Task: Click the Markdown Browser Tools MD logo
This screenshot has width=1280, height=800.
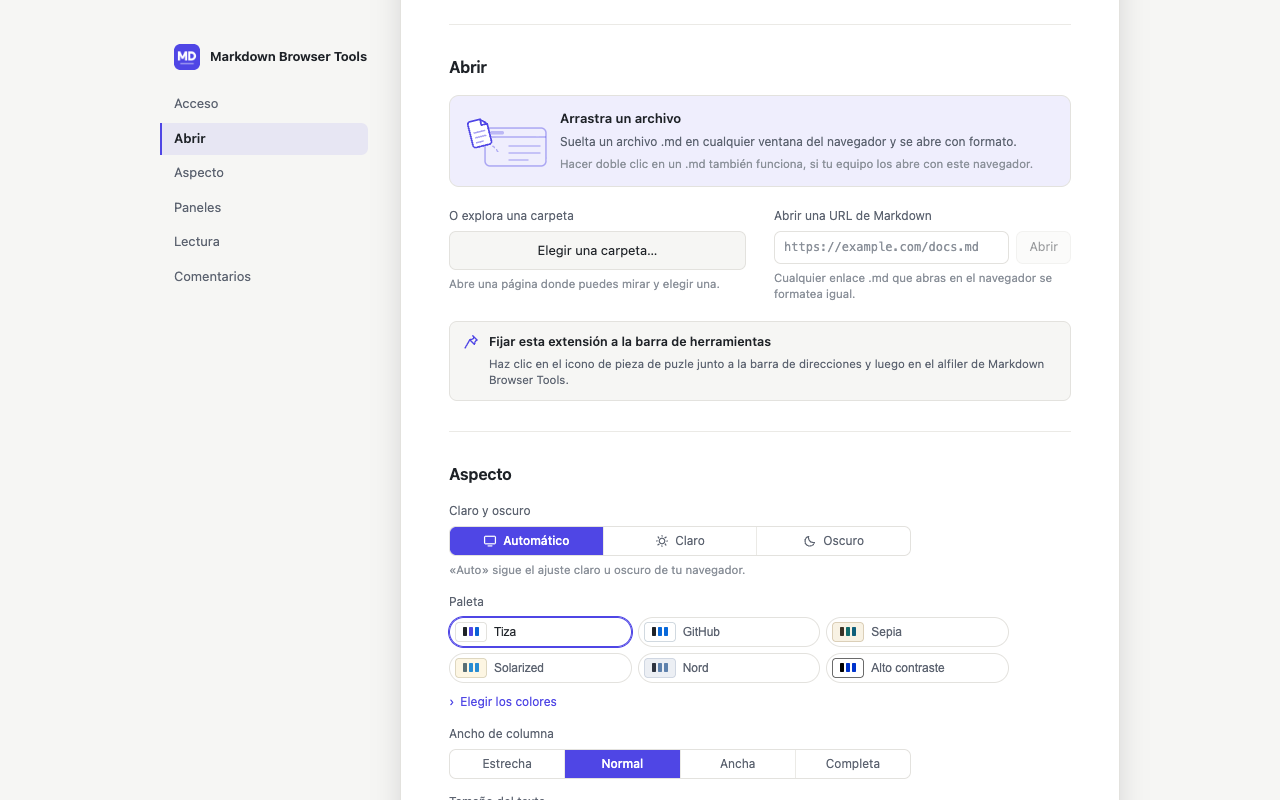Action: tap(187, 57)
